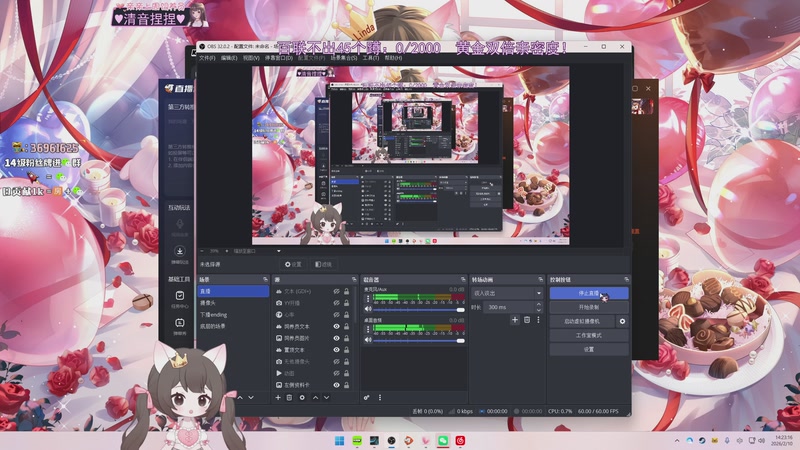Image resolution: width=800 pixels, height=450 pixels.
Task: Toggle visibility of 心率 source
Action: [x=336, y=315]
